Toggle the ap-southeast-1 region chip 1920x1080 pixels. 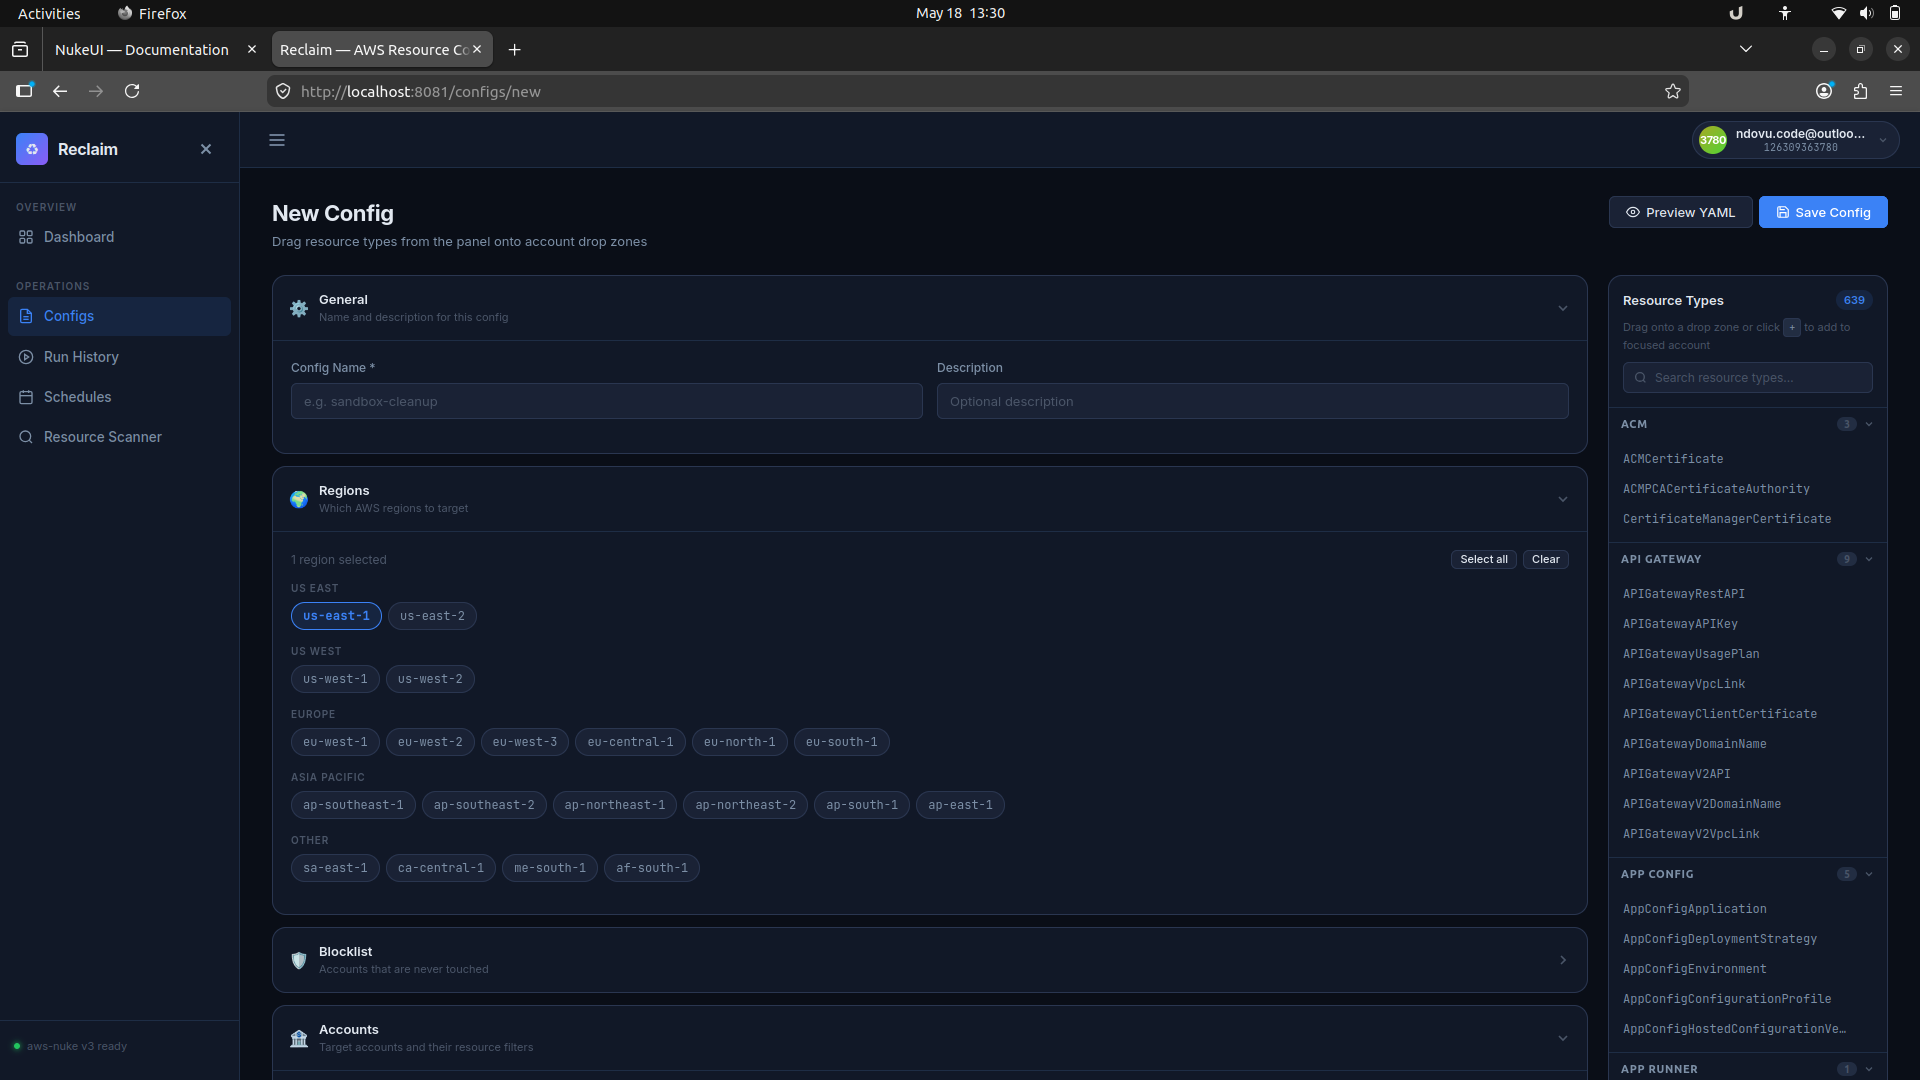click(353, 805)
